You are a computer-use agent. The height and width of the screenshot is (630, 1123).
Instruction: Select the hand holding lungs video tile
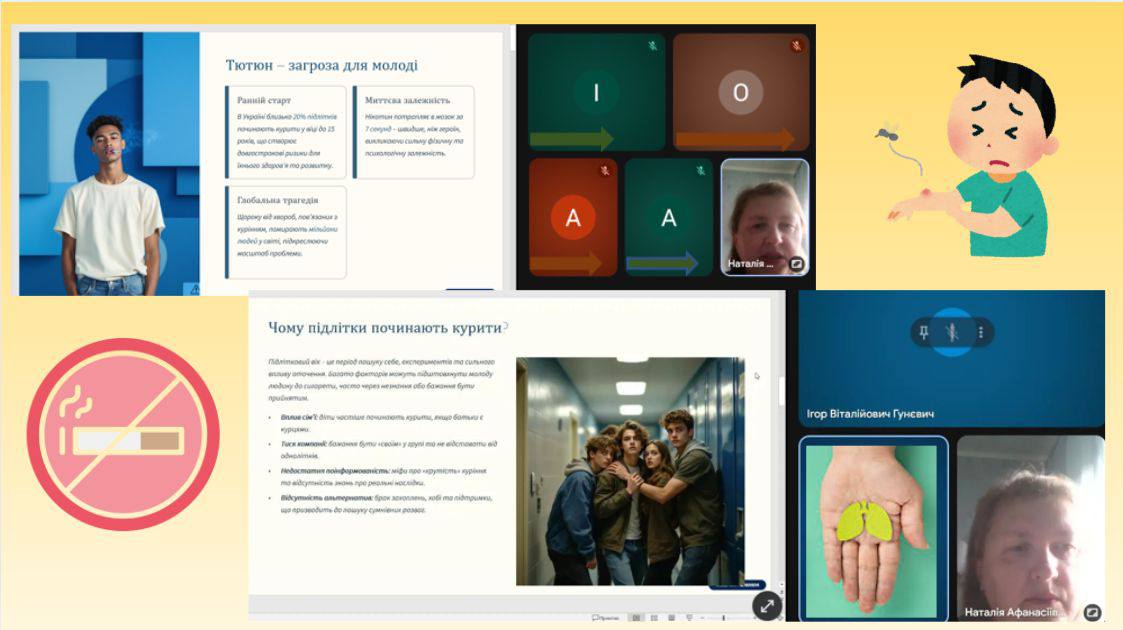point(872,527)
